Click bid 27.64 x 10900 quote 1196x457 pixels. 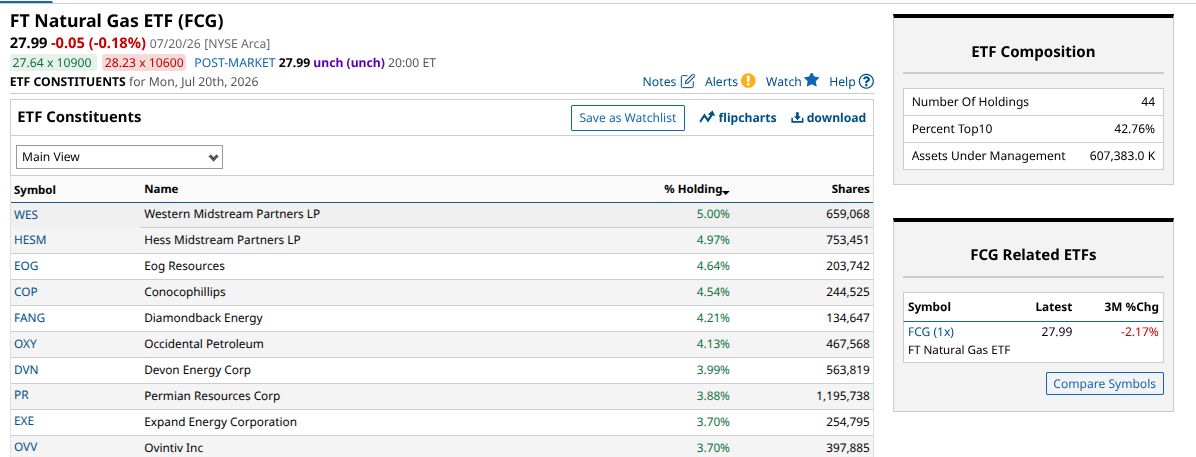[x=53, y=63]
